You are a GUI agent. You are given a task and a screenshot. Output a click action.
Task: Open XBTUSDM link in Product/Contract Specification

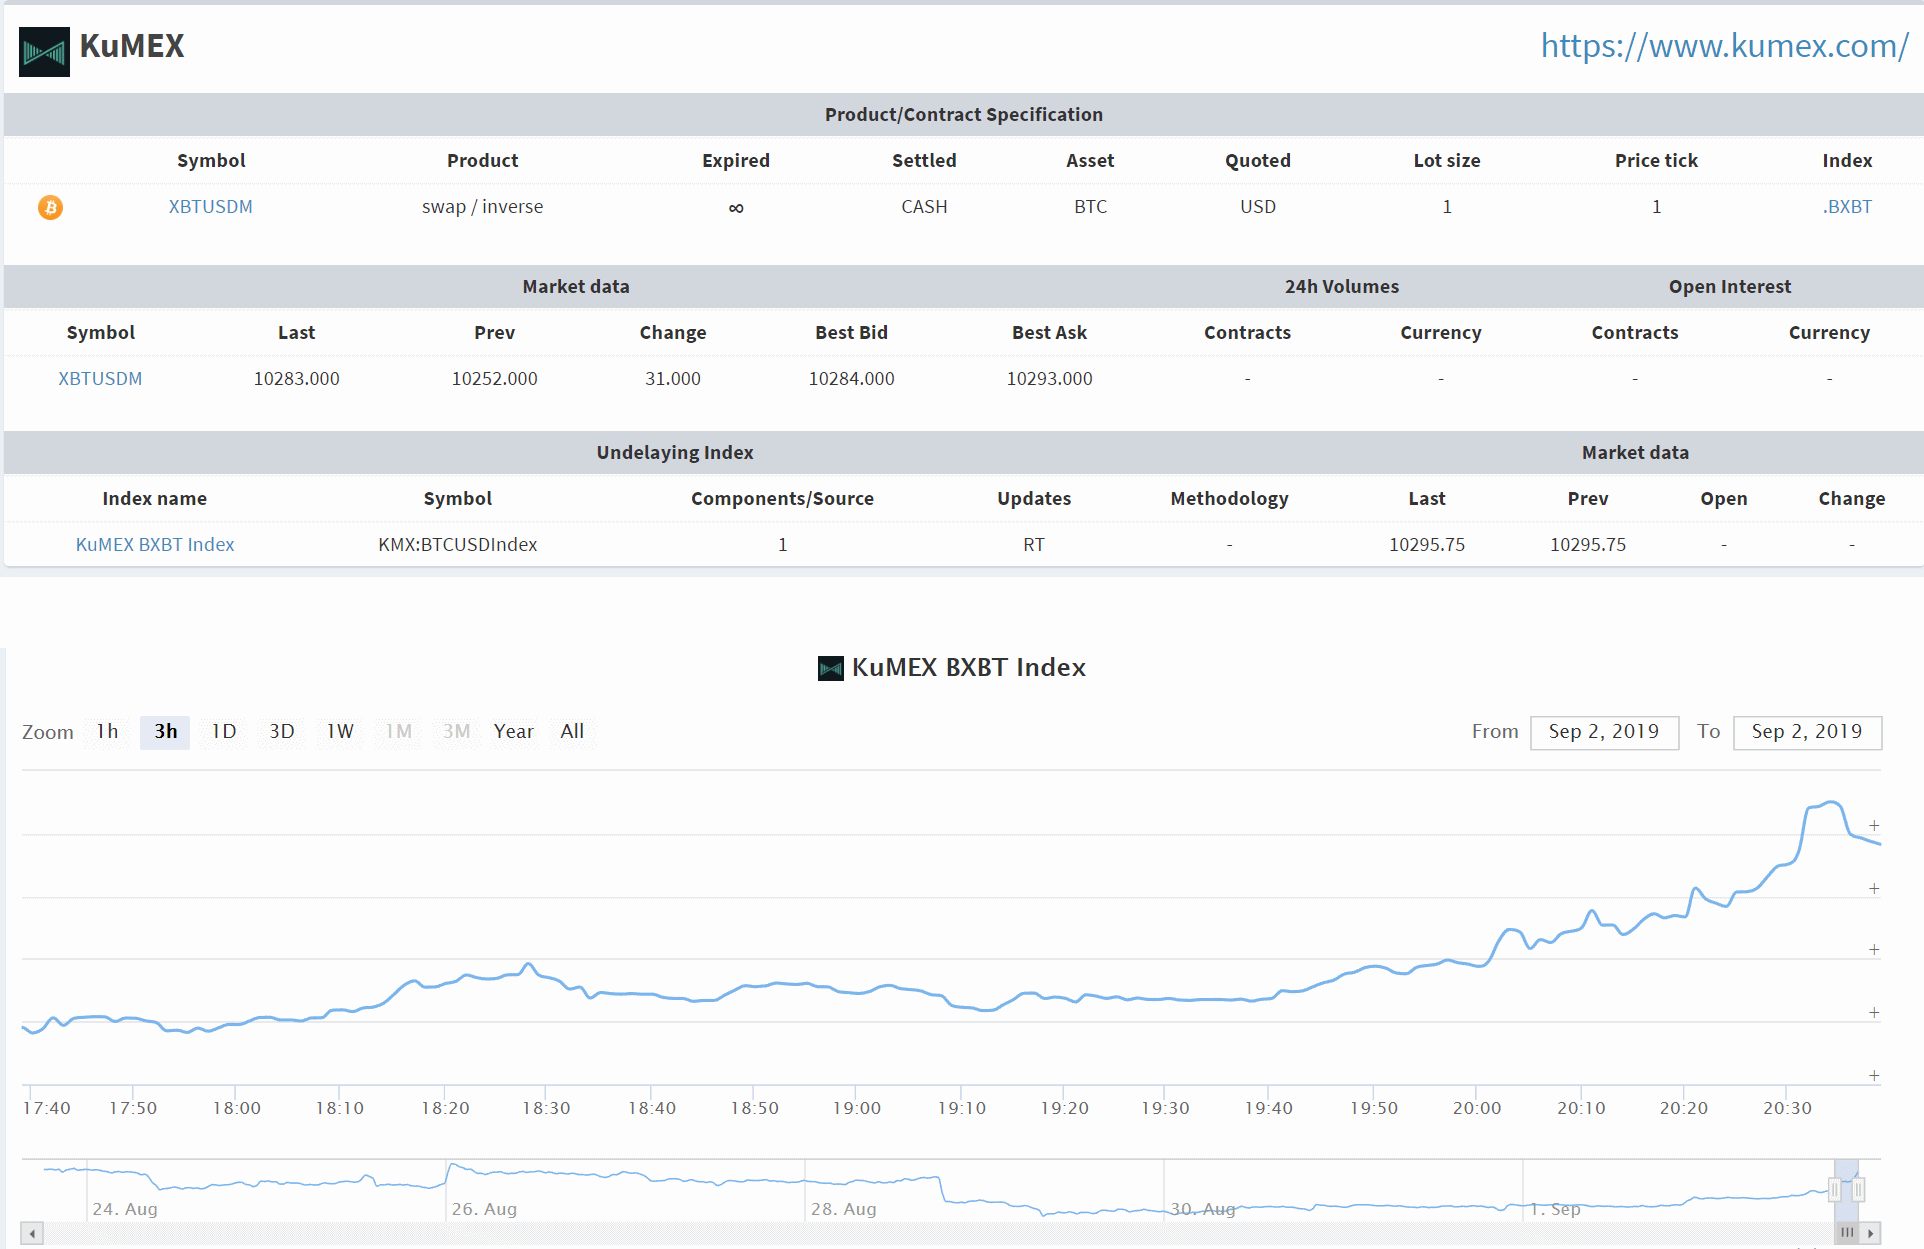[x=211, y=207]
